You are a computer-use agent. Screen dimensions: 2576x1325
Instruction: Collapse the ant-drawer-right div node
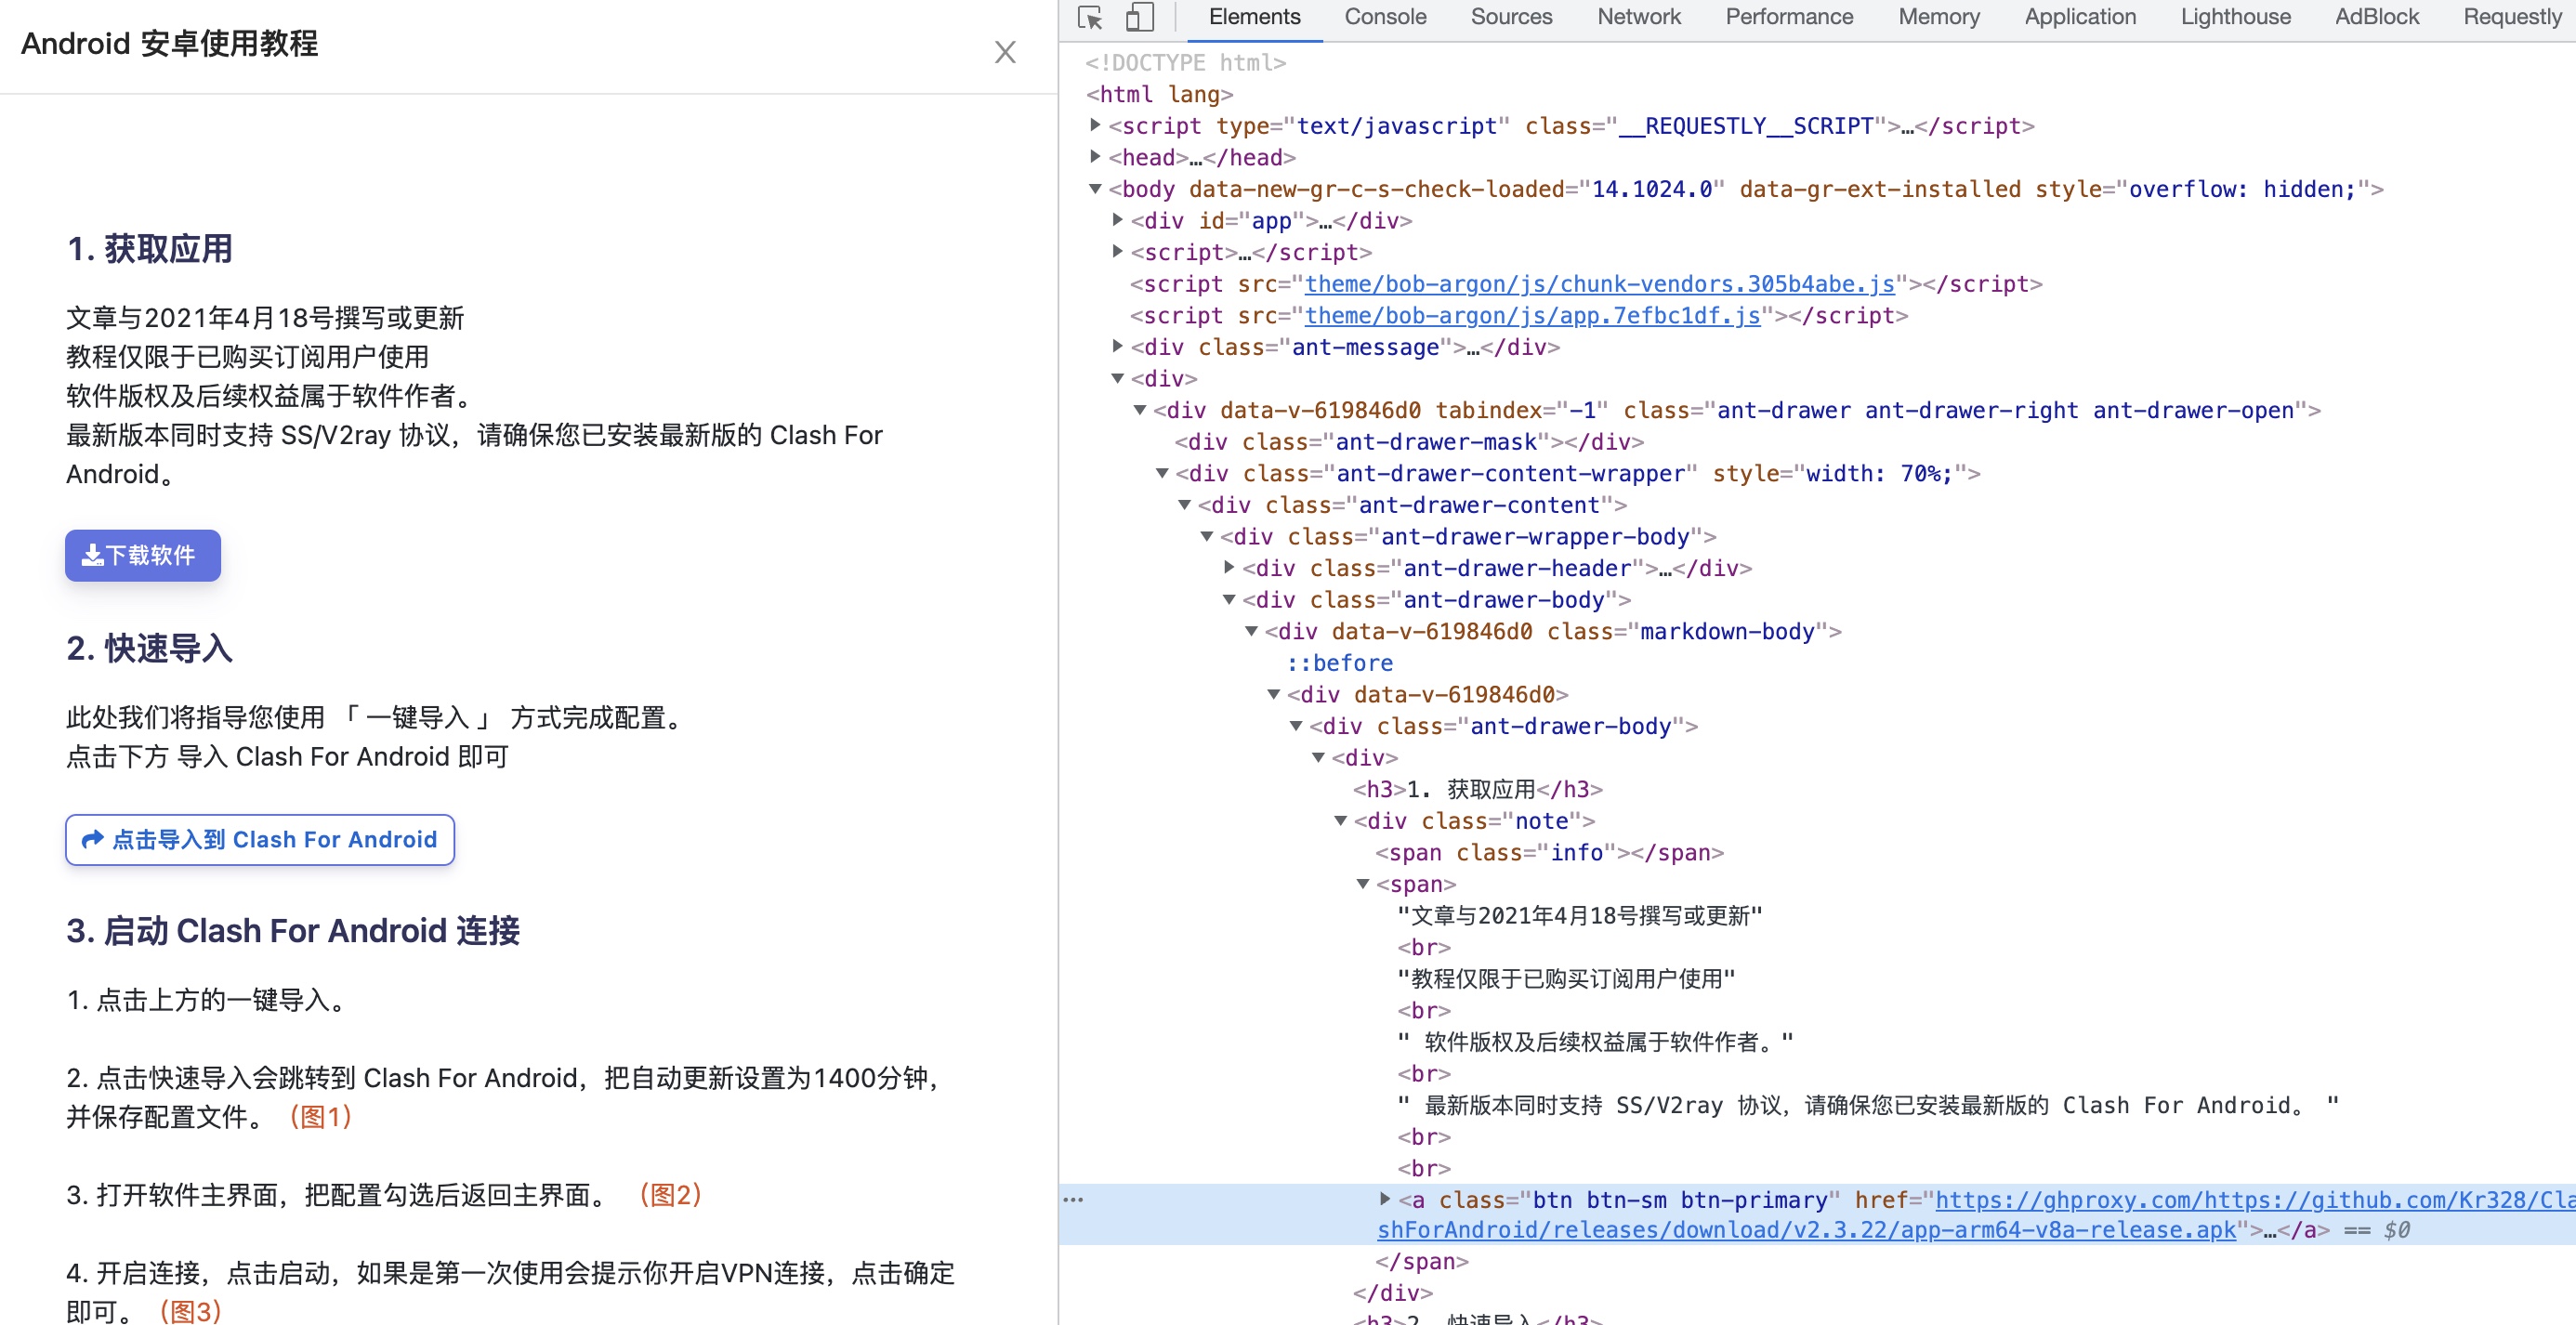pos(1140,409)
